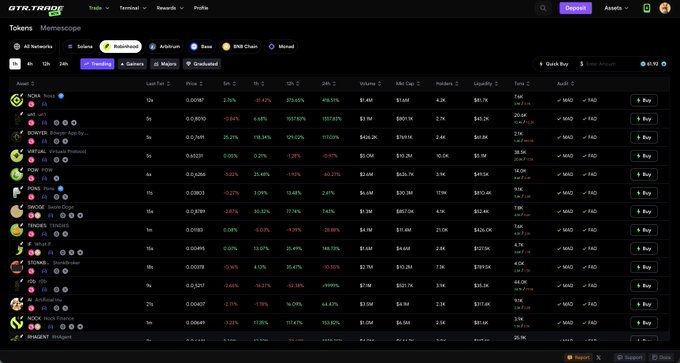Click Buy in the NOCK row
Screen dimensions: 680x363
coord(644,323)
